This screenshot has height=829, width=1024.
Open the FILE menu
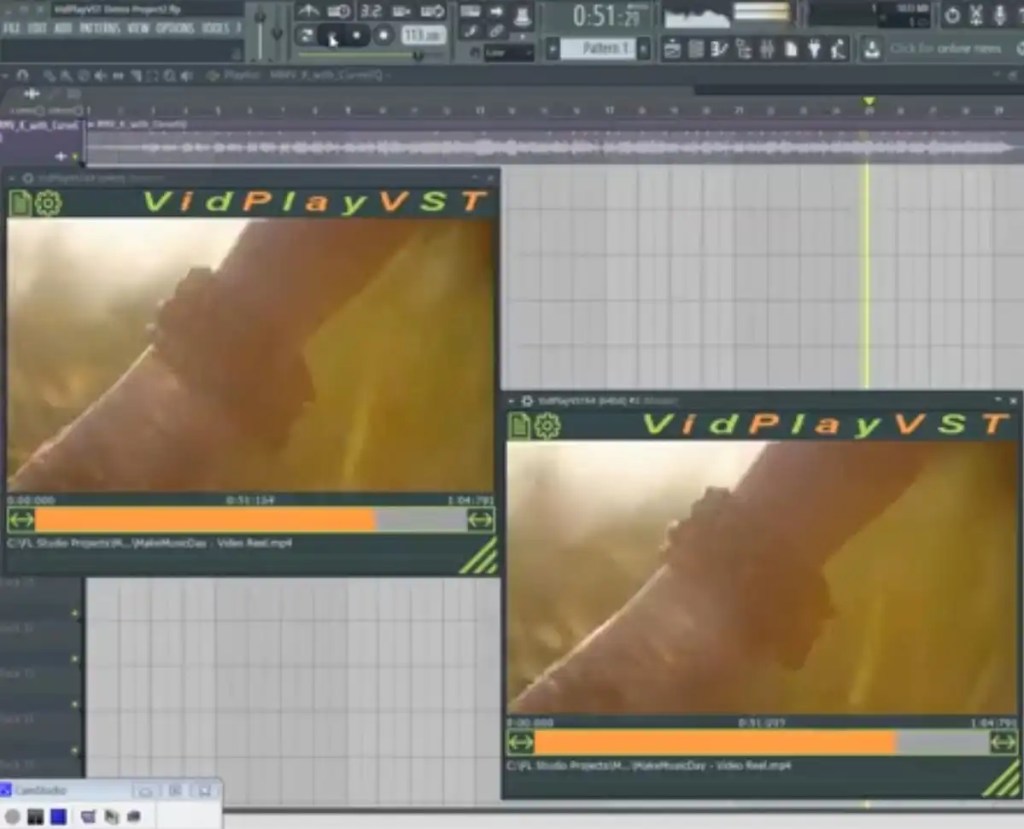tap(11, 29)
